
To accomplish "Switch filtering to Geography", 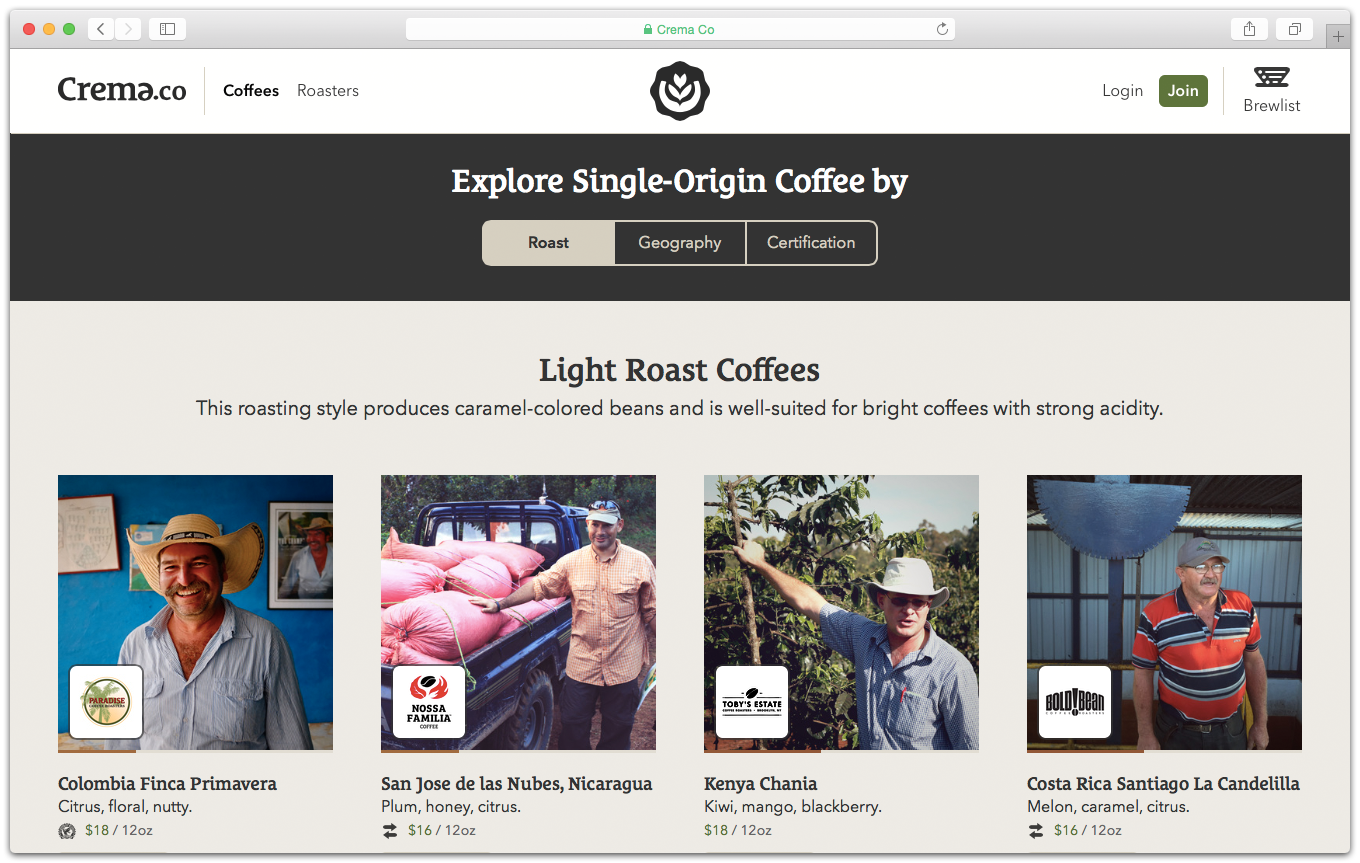I will (x=679, y=242).
